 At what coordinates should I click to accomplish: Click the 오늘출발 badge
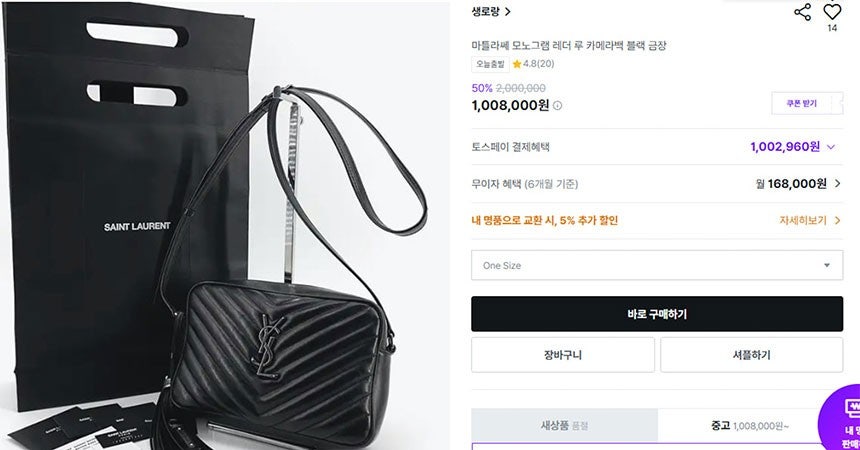point(490,64)
